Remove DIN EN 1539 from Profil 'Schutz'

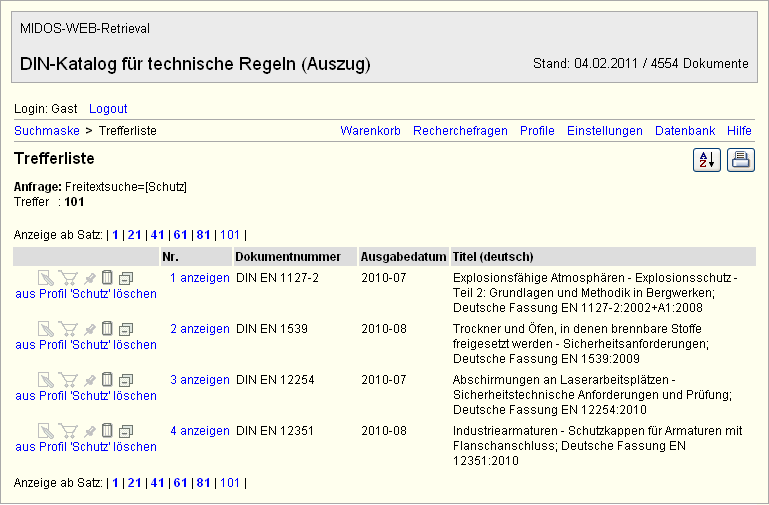(x=86, y=345)
